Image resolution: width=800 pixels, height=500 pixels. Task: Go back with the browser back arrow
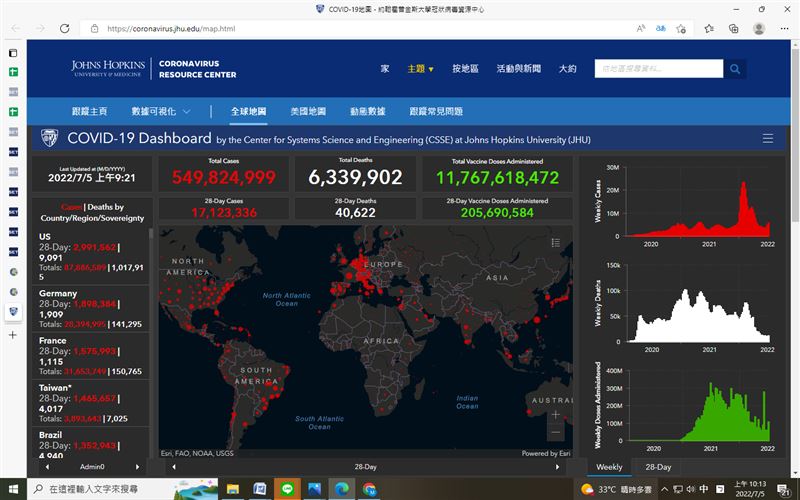[16, 29]
